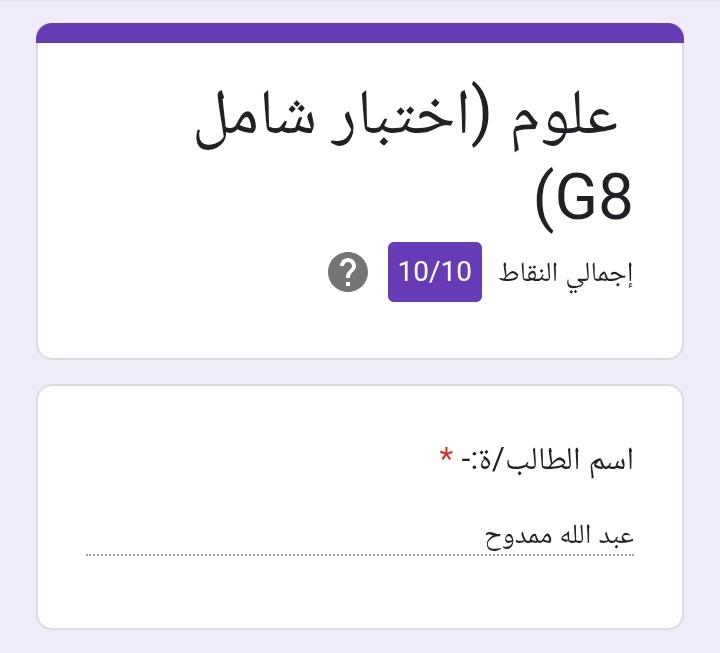
Task: Click the red required asterisk
Action: click(x=446, y=458)
